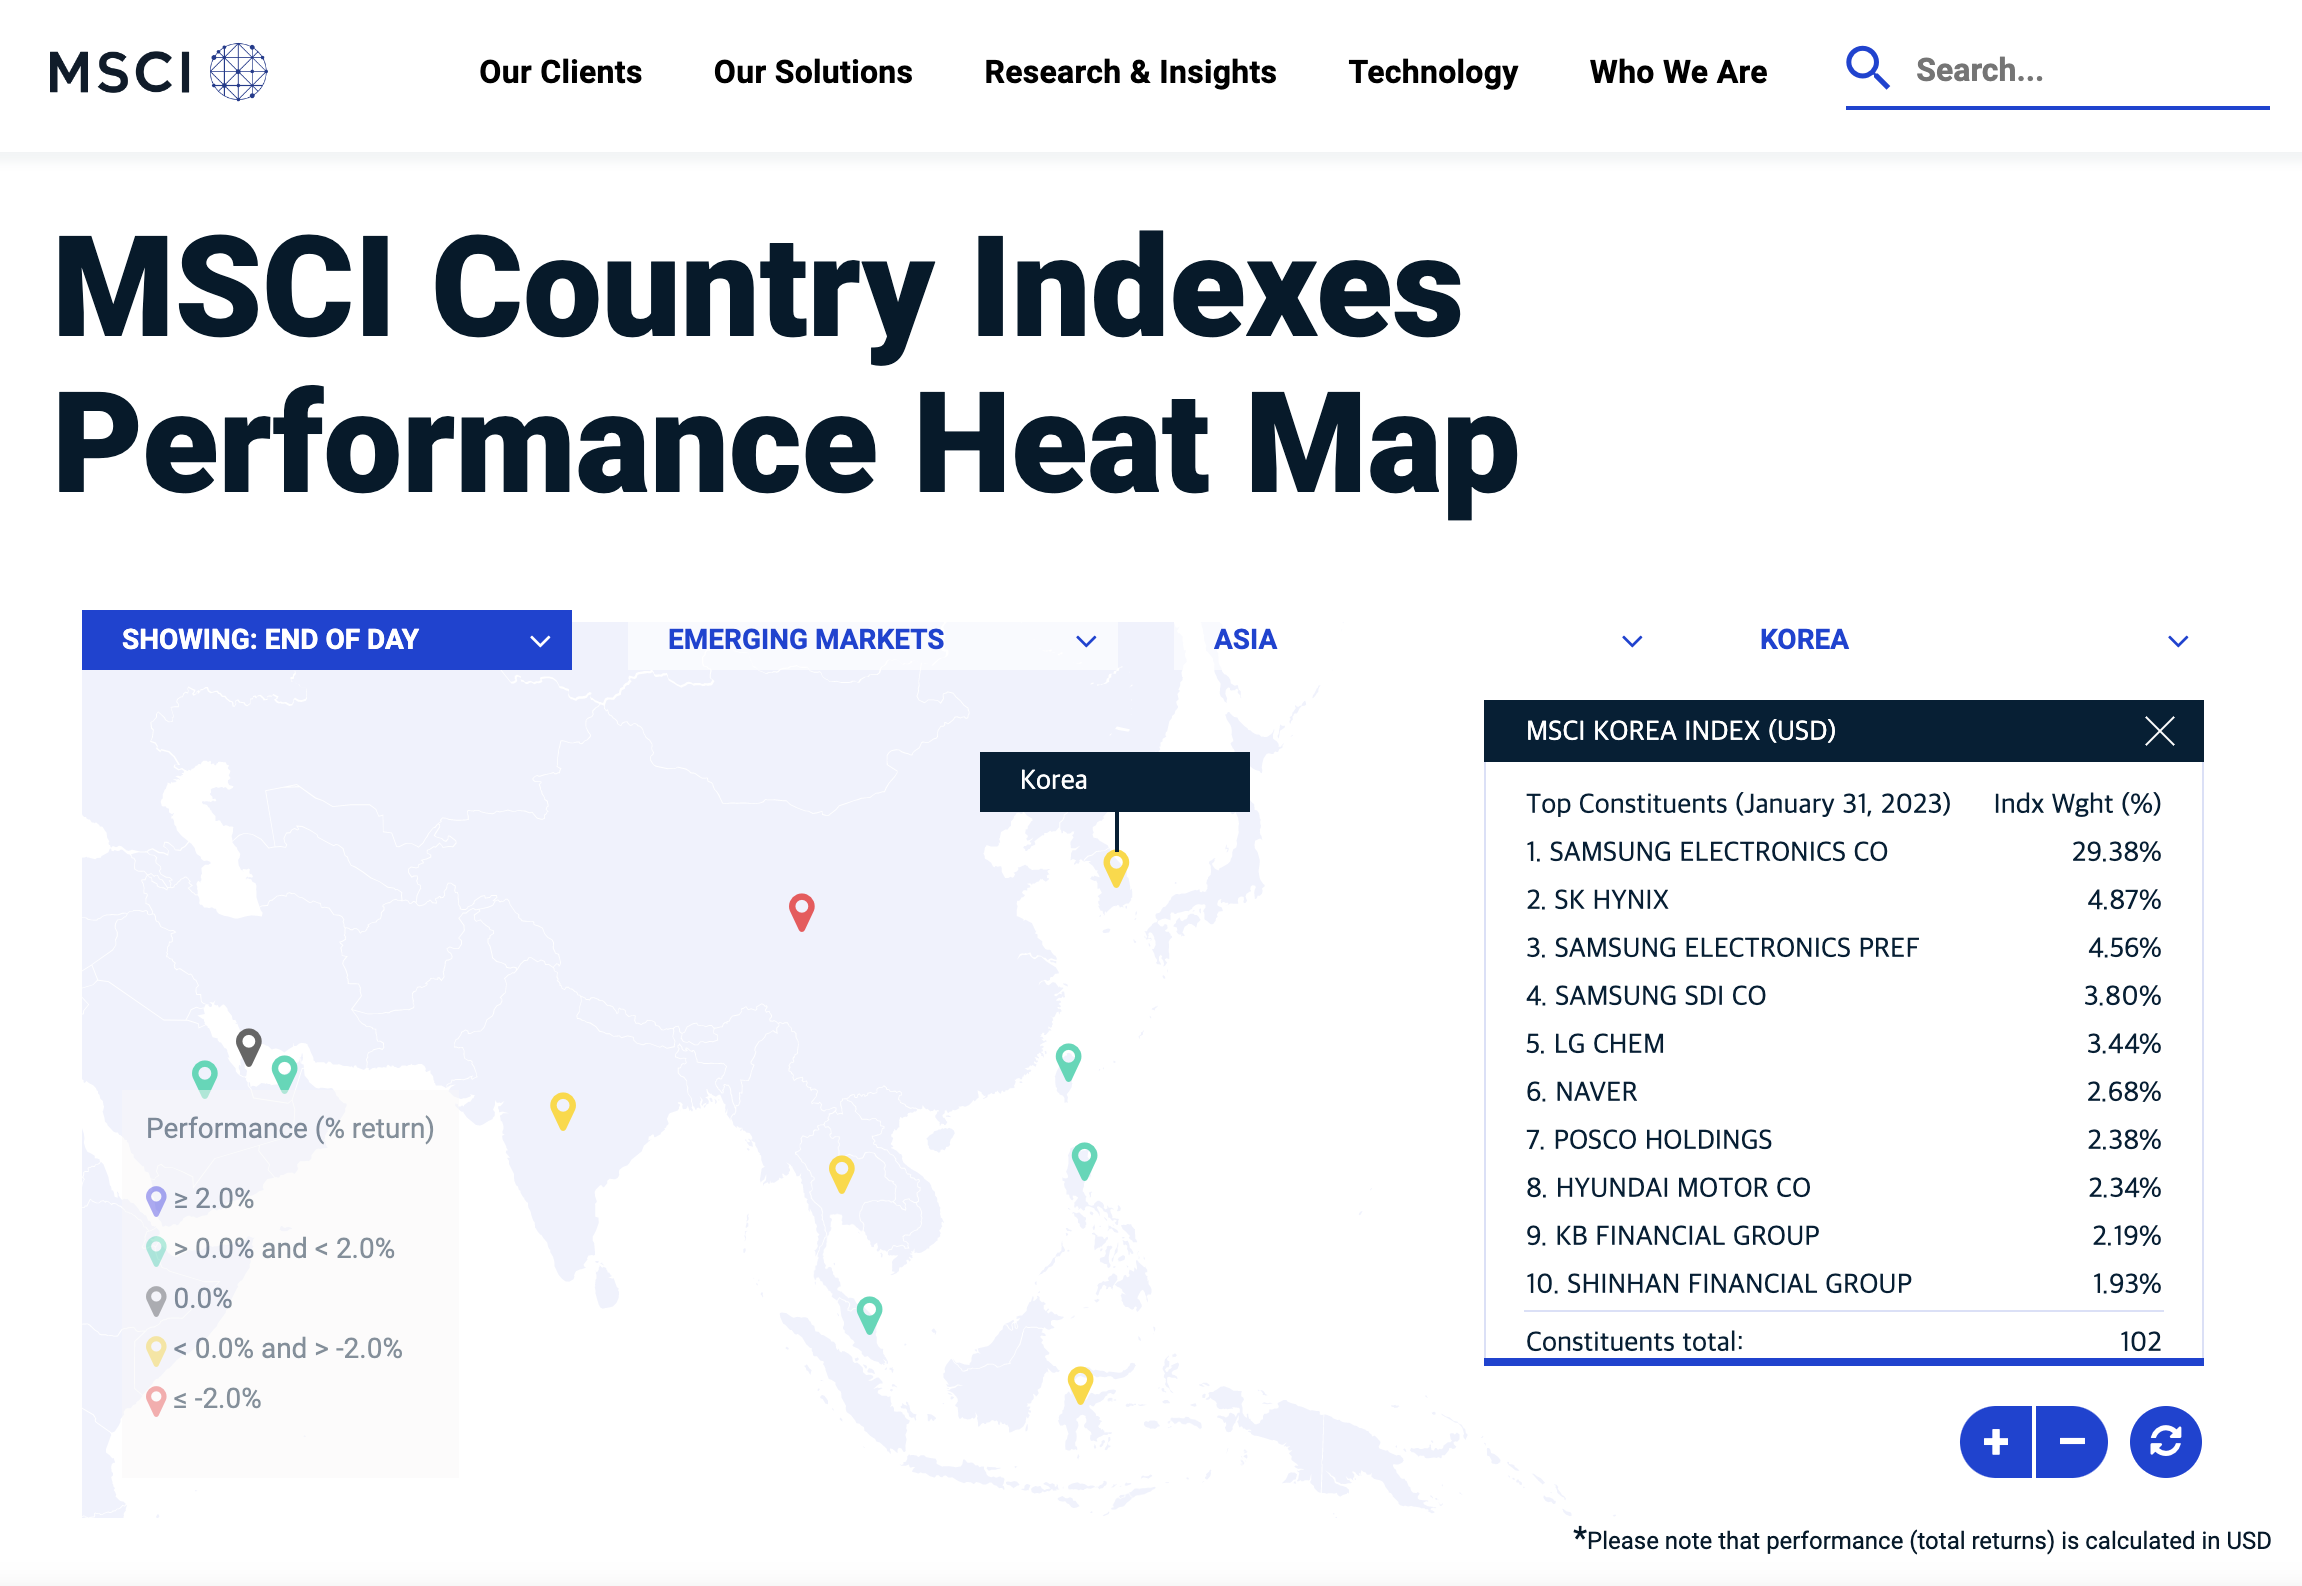Select the yellow Korea map pin
2302x1586 pixels.
coord(1116,865)
